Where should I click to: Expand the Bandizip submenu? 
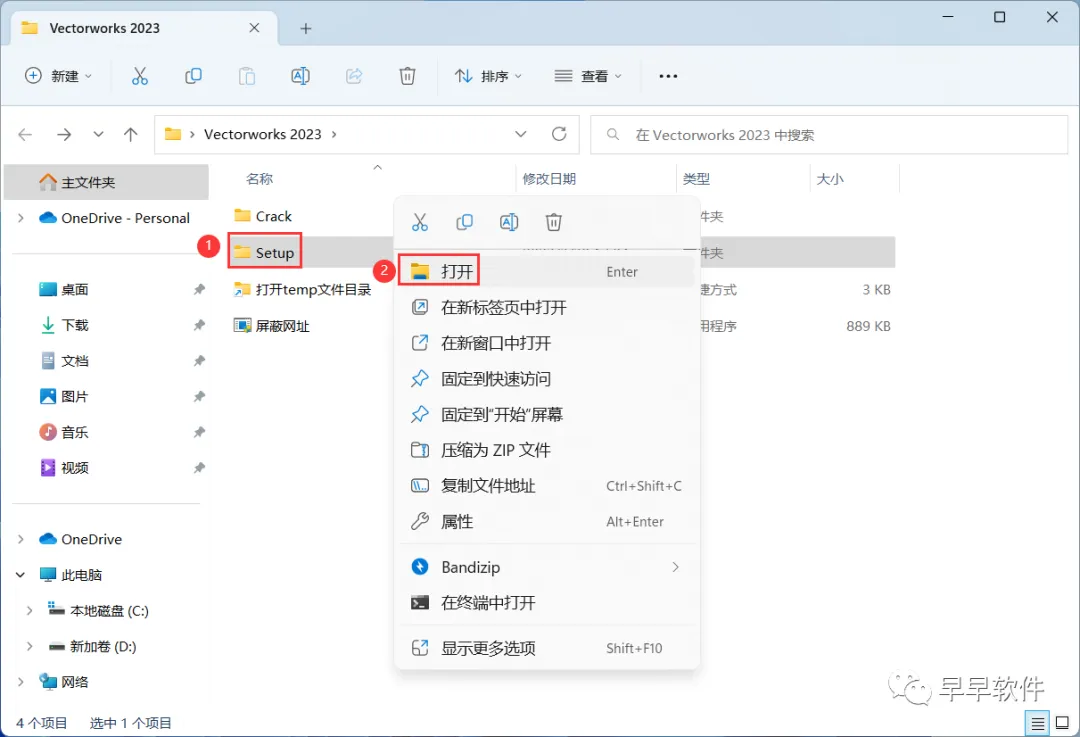tap(675, 567)
